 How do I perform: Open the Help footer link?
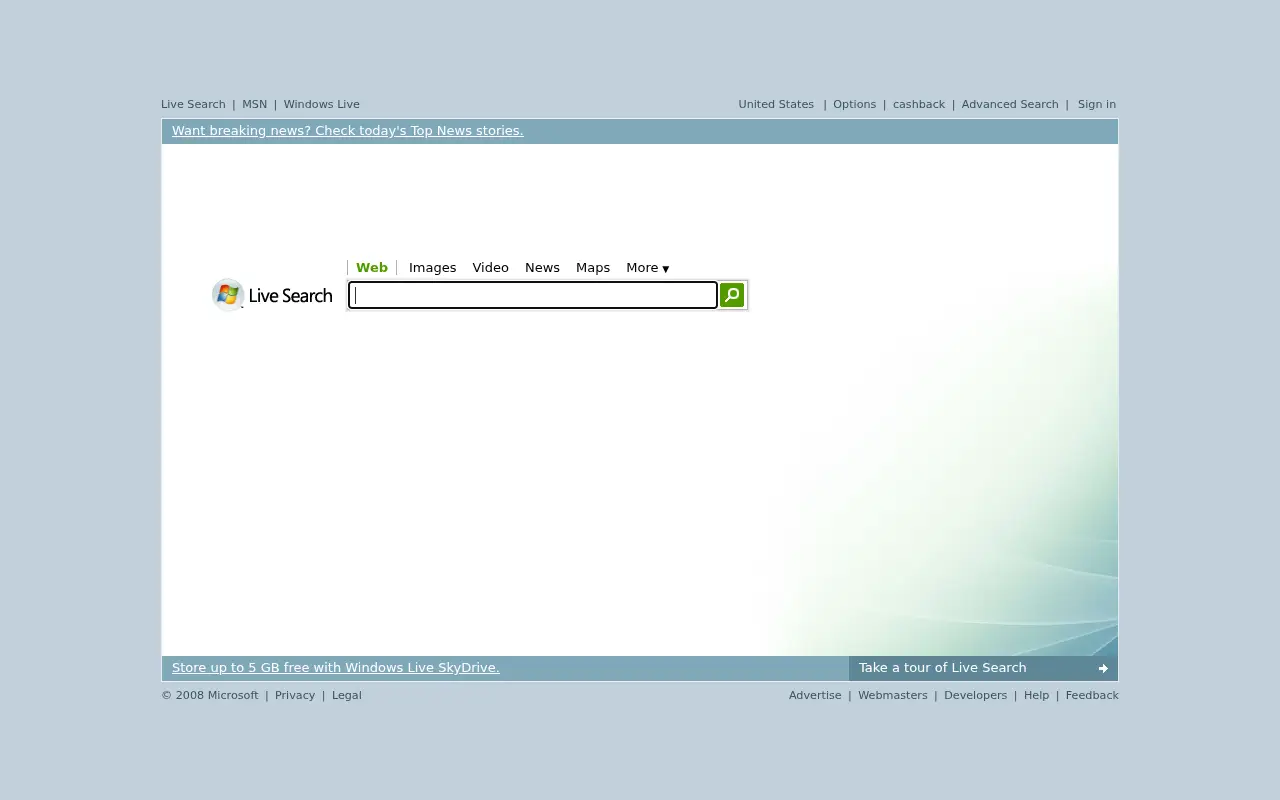(1036, 695)
